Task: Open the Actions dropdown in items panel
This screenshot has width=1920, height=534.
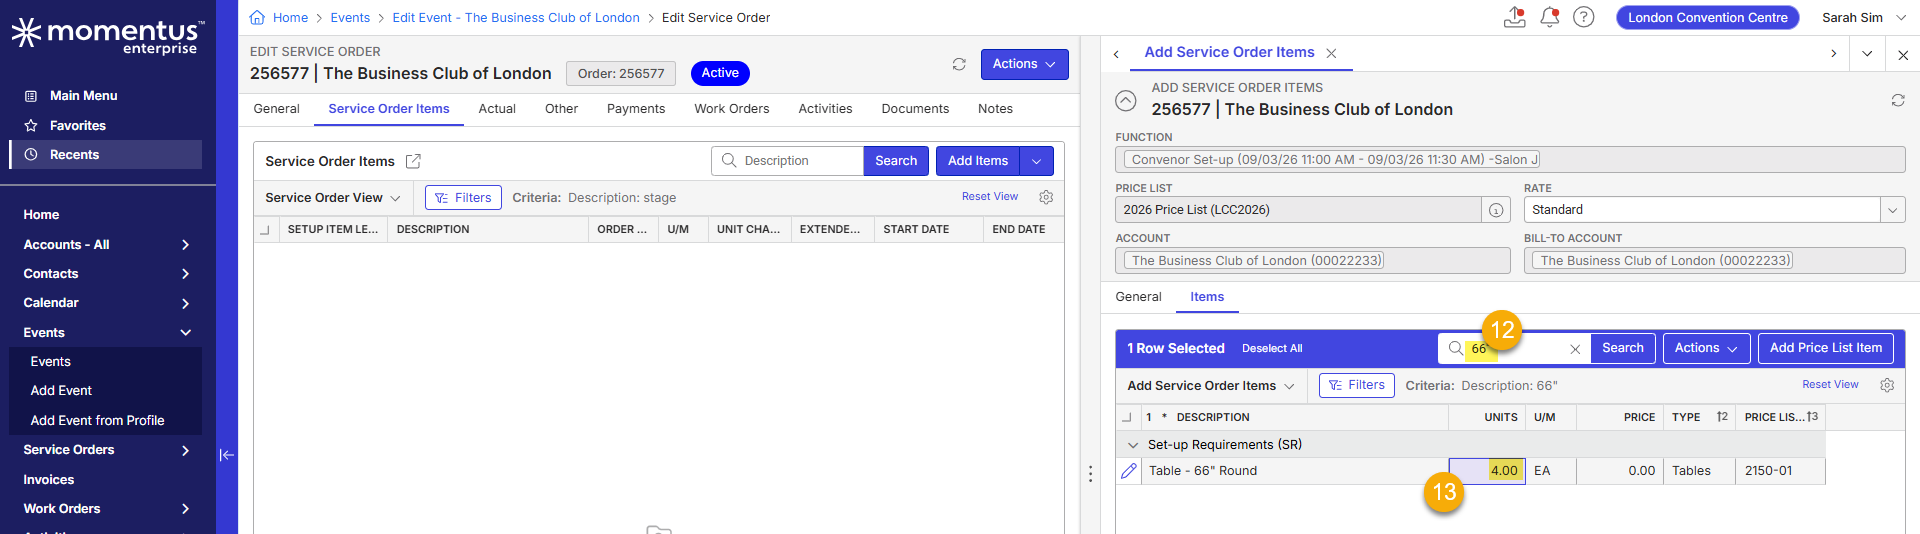Action: pyautogui.click(x=1707, y=348)
